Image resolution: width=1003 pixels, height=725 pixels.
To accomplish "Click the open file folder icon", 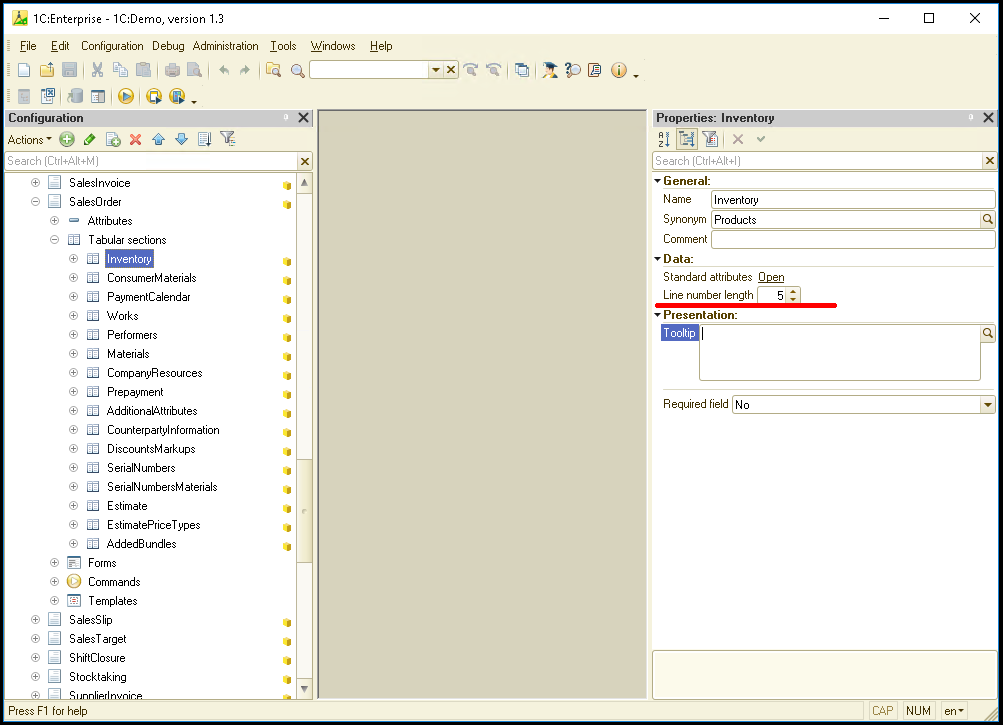I will (47, 70).
